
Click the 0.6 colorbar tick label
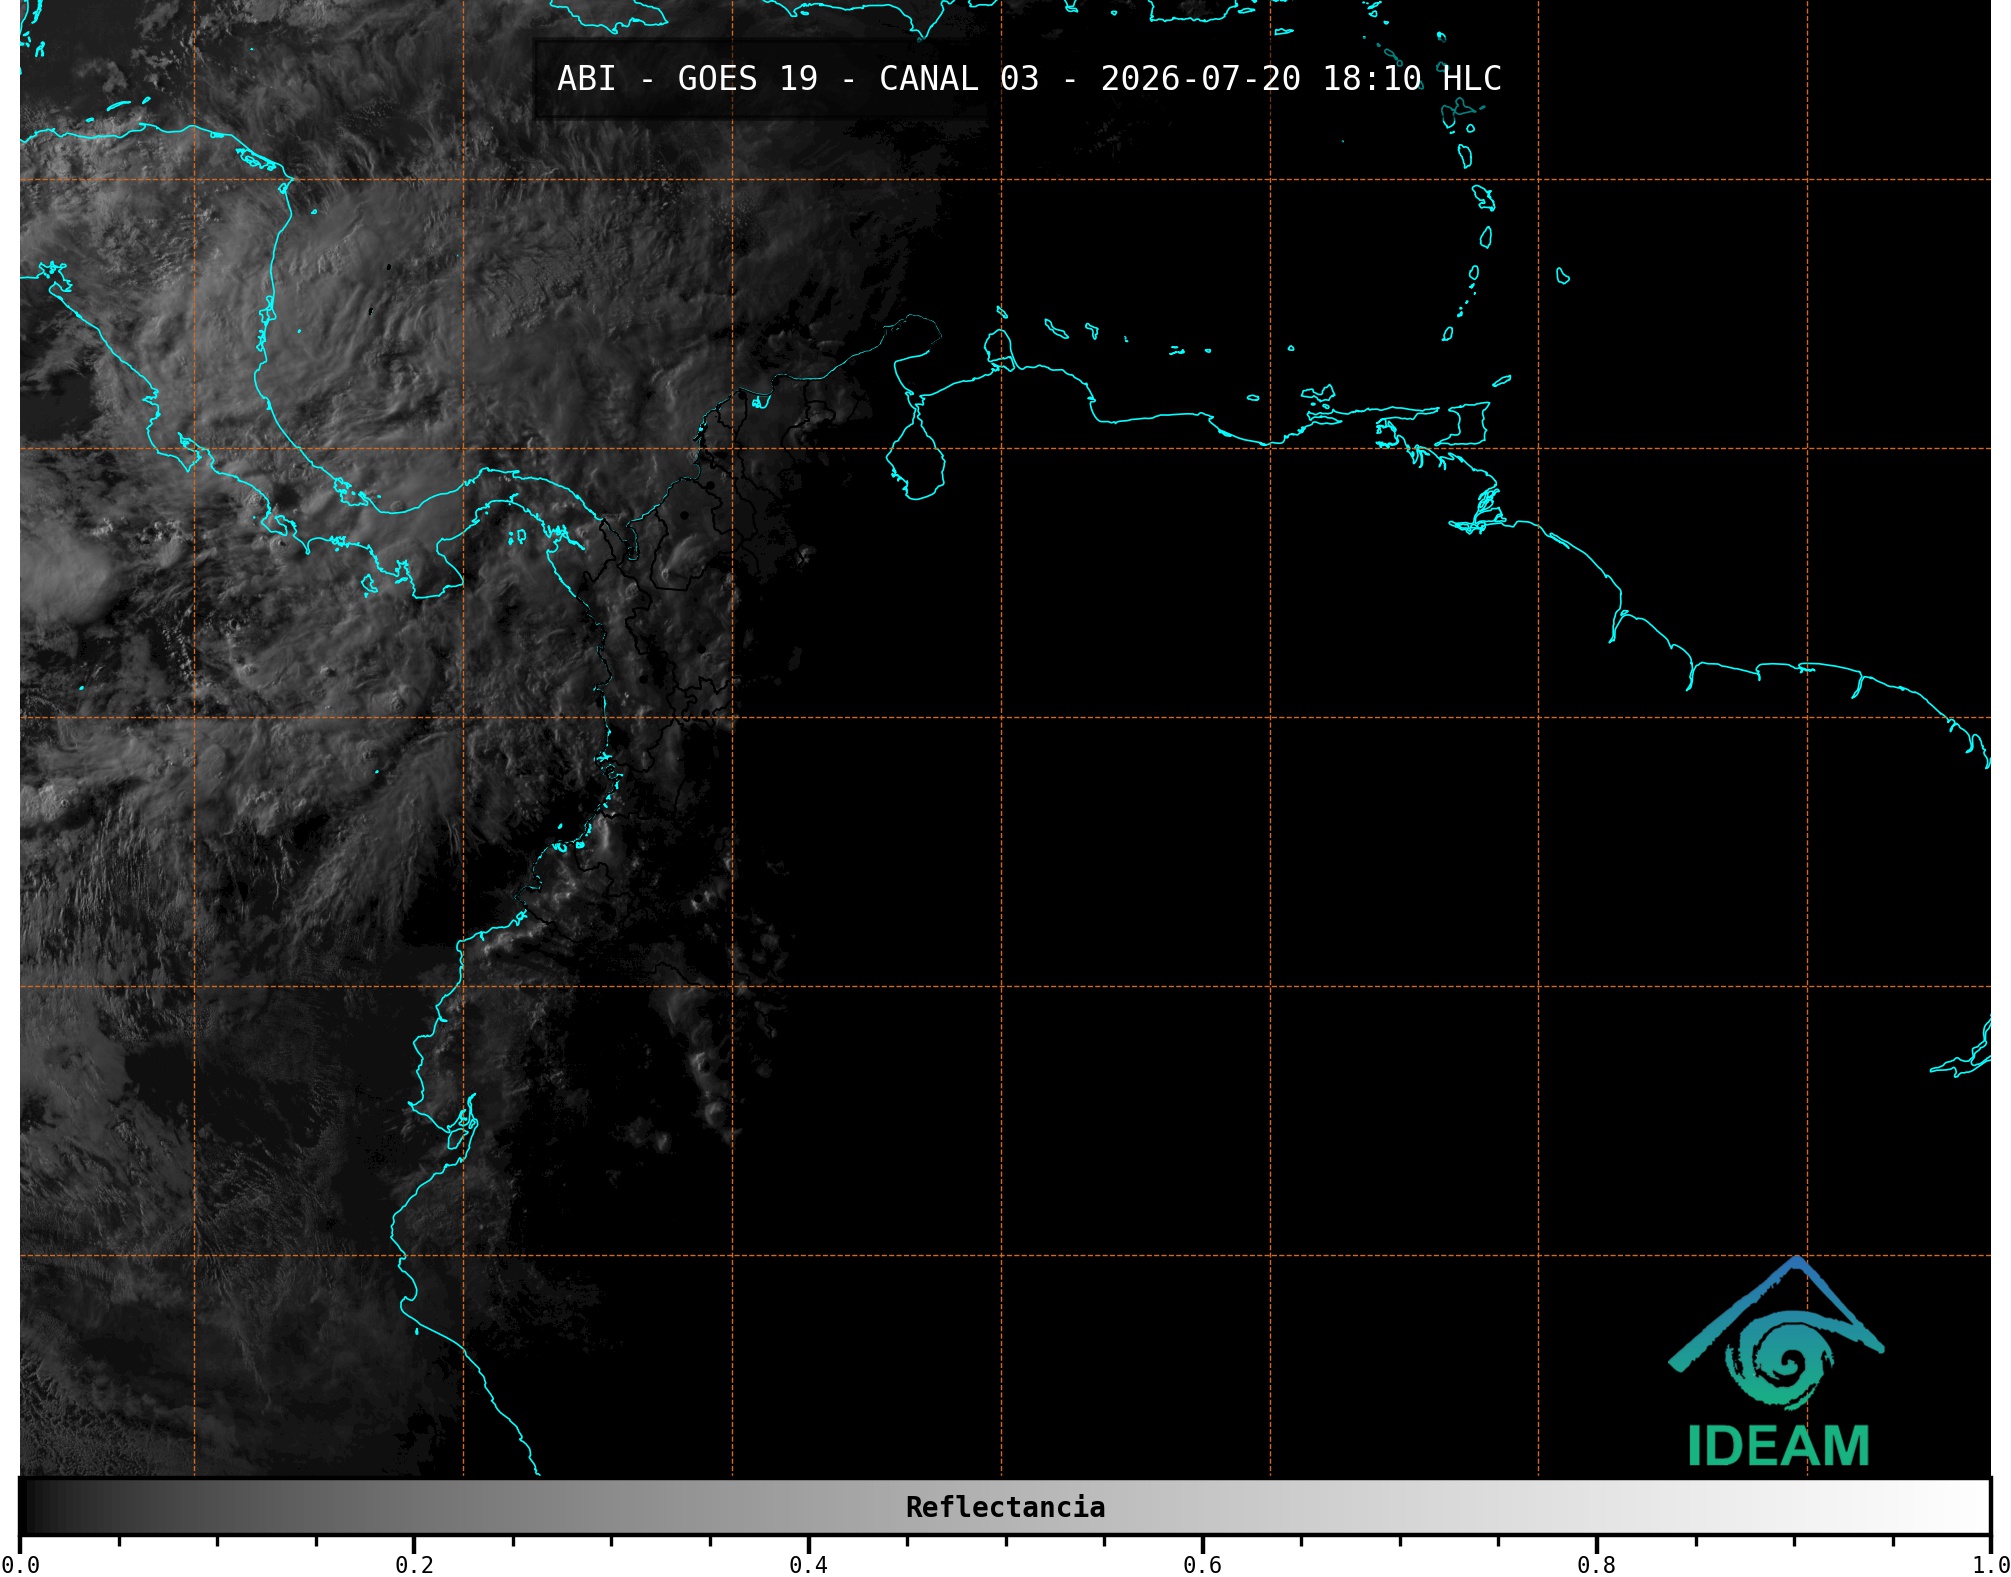(1202, 1565)
